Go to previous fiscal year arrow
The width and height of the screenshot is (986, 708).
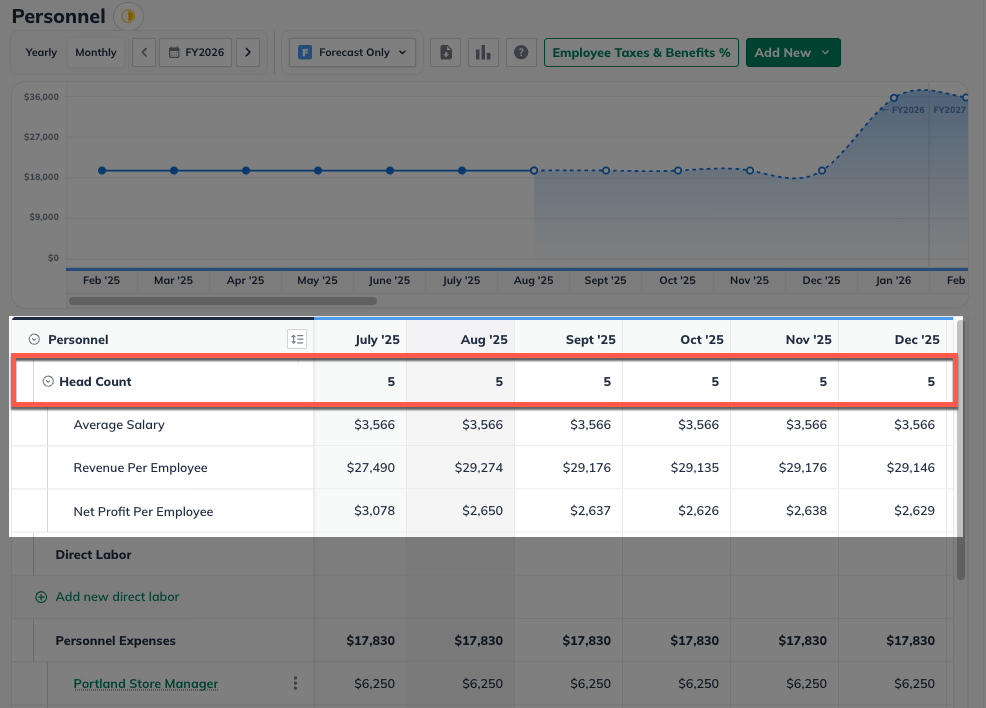144,53
